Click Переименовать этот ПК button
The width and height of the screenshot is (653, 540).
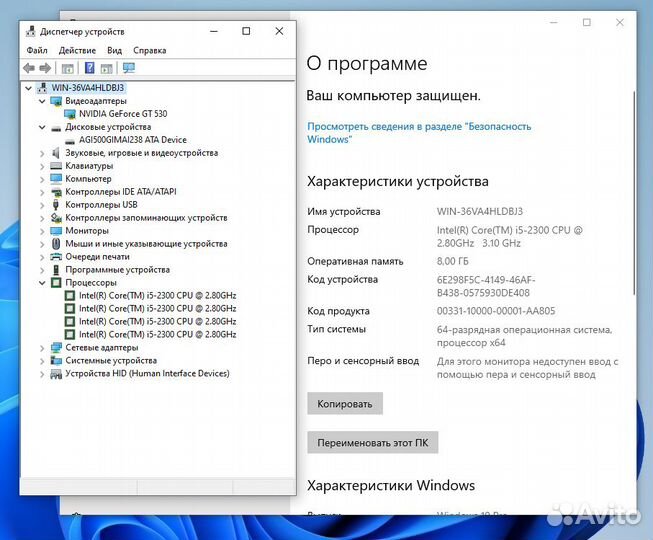pyautogui.click(x=373, y=443)
